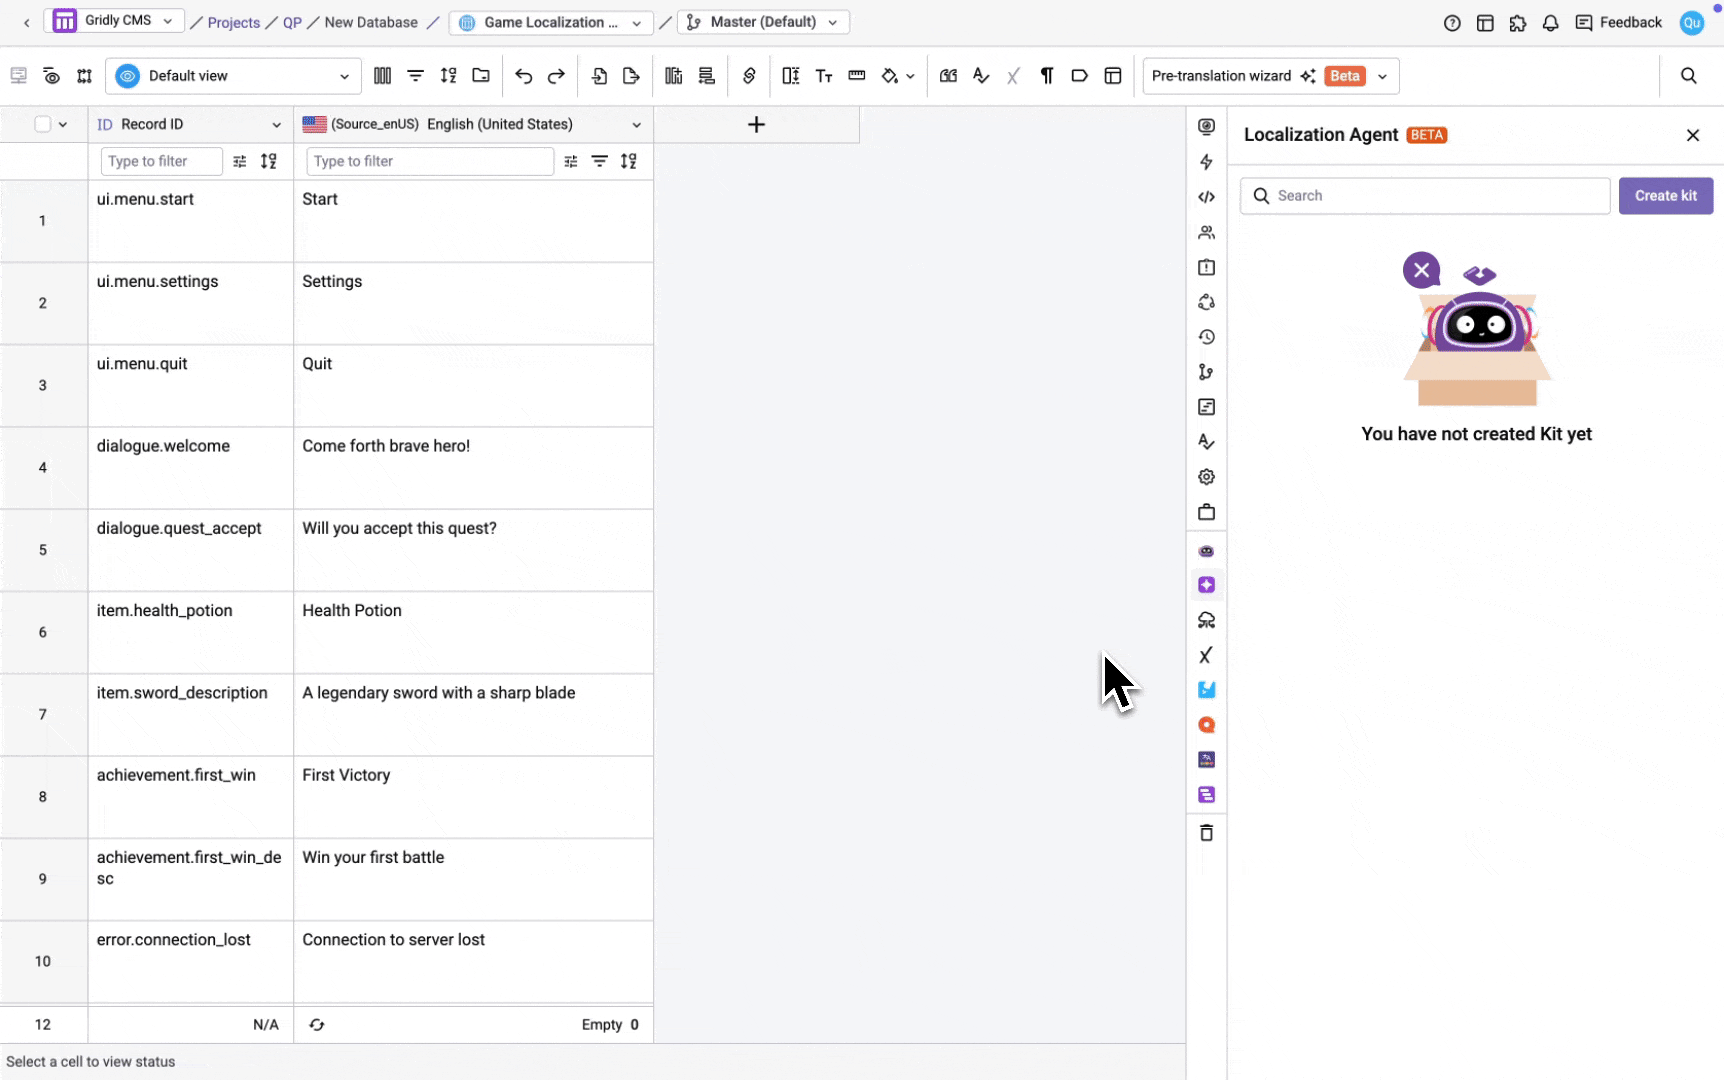Open the dependency link icon in toolbar
Image resolution: width=1724 pixels, height=1080 pixels.
click(749, 76)
